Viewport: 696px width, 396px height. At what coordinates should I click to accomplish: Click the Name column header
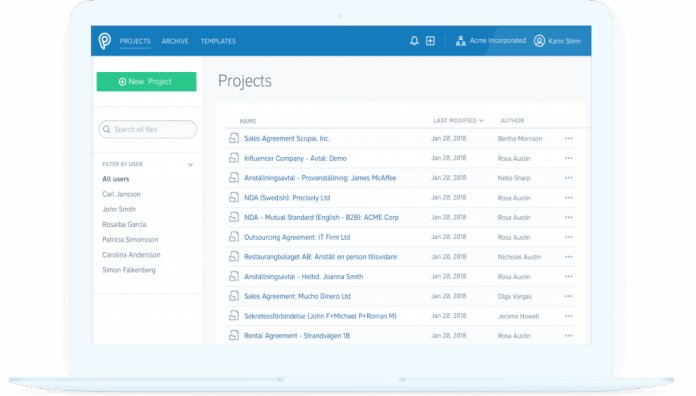click(248, 121)
